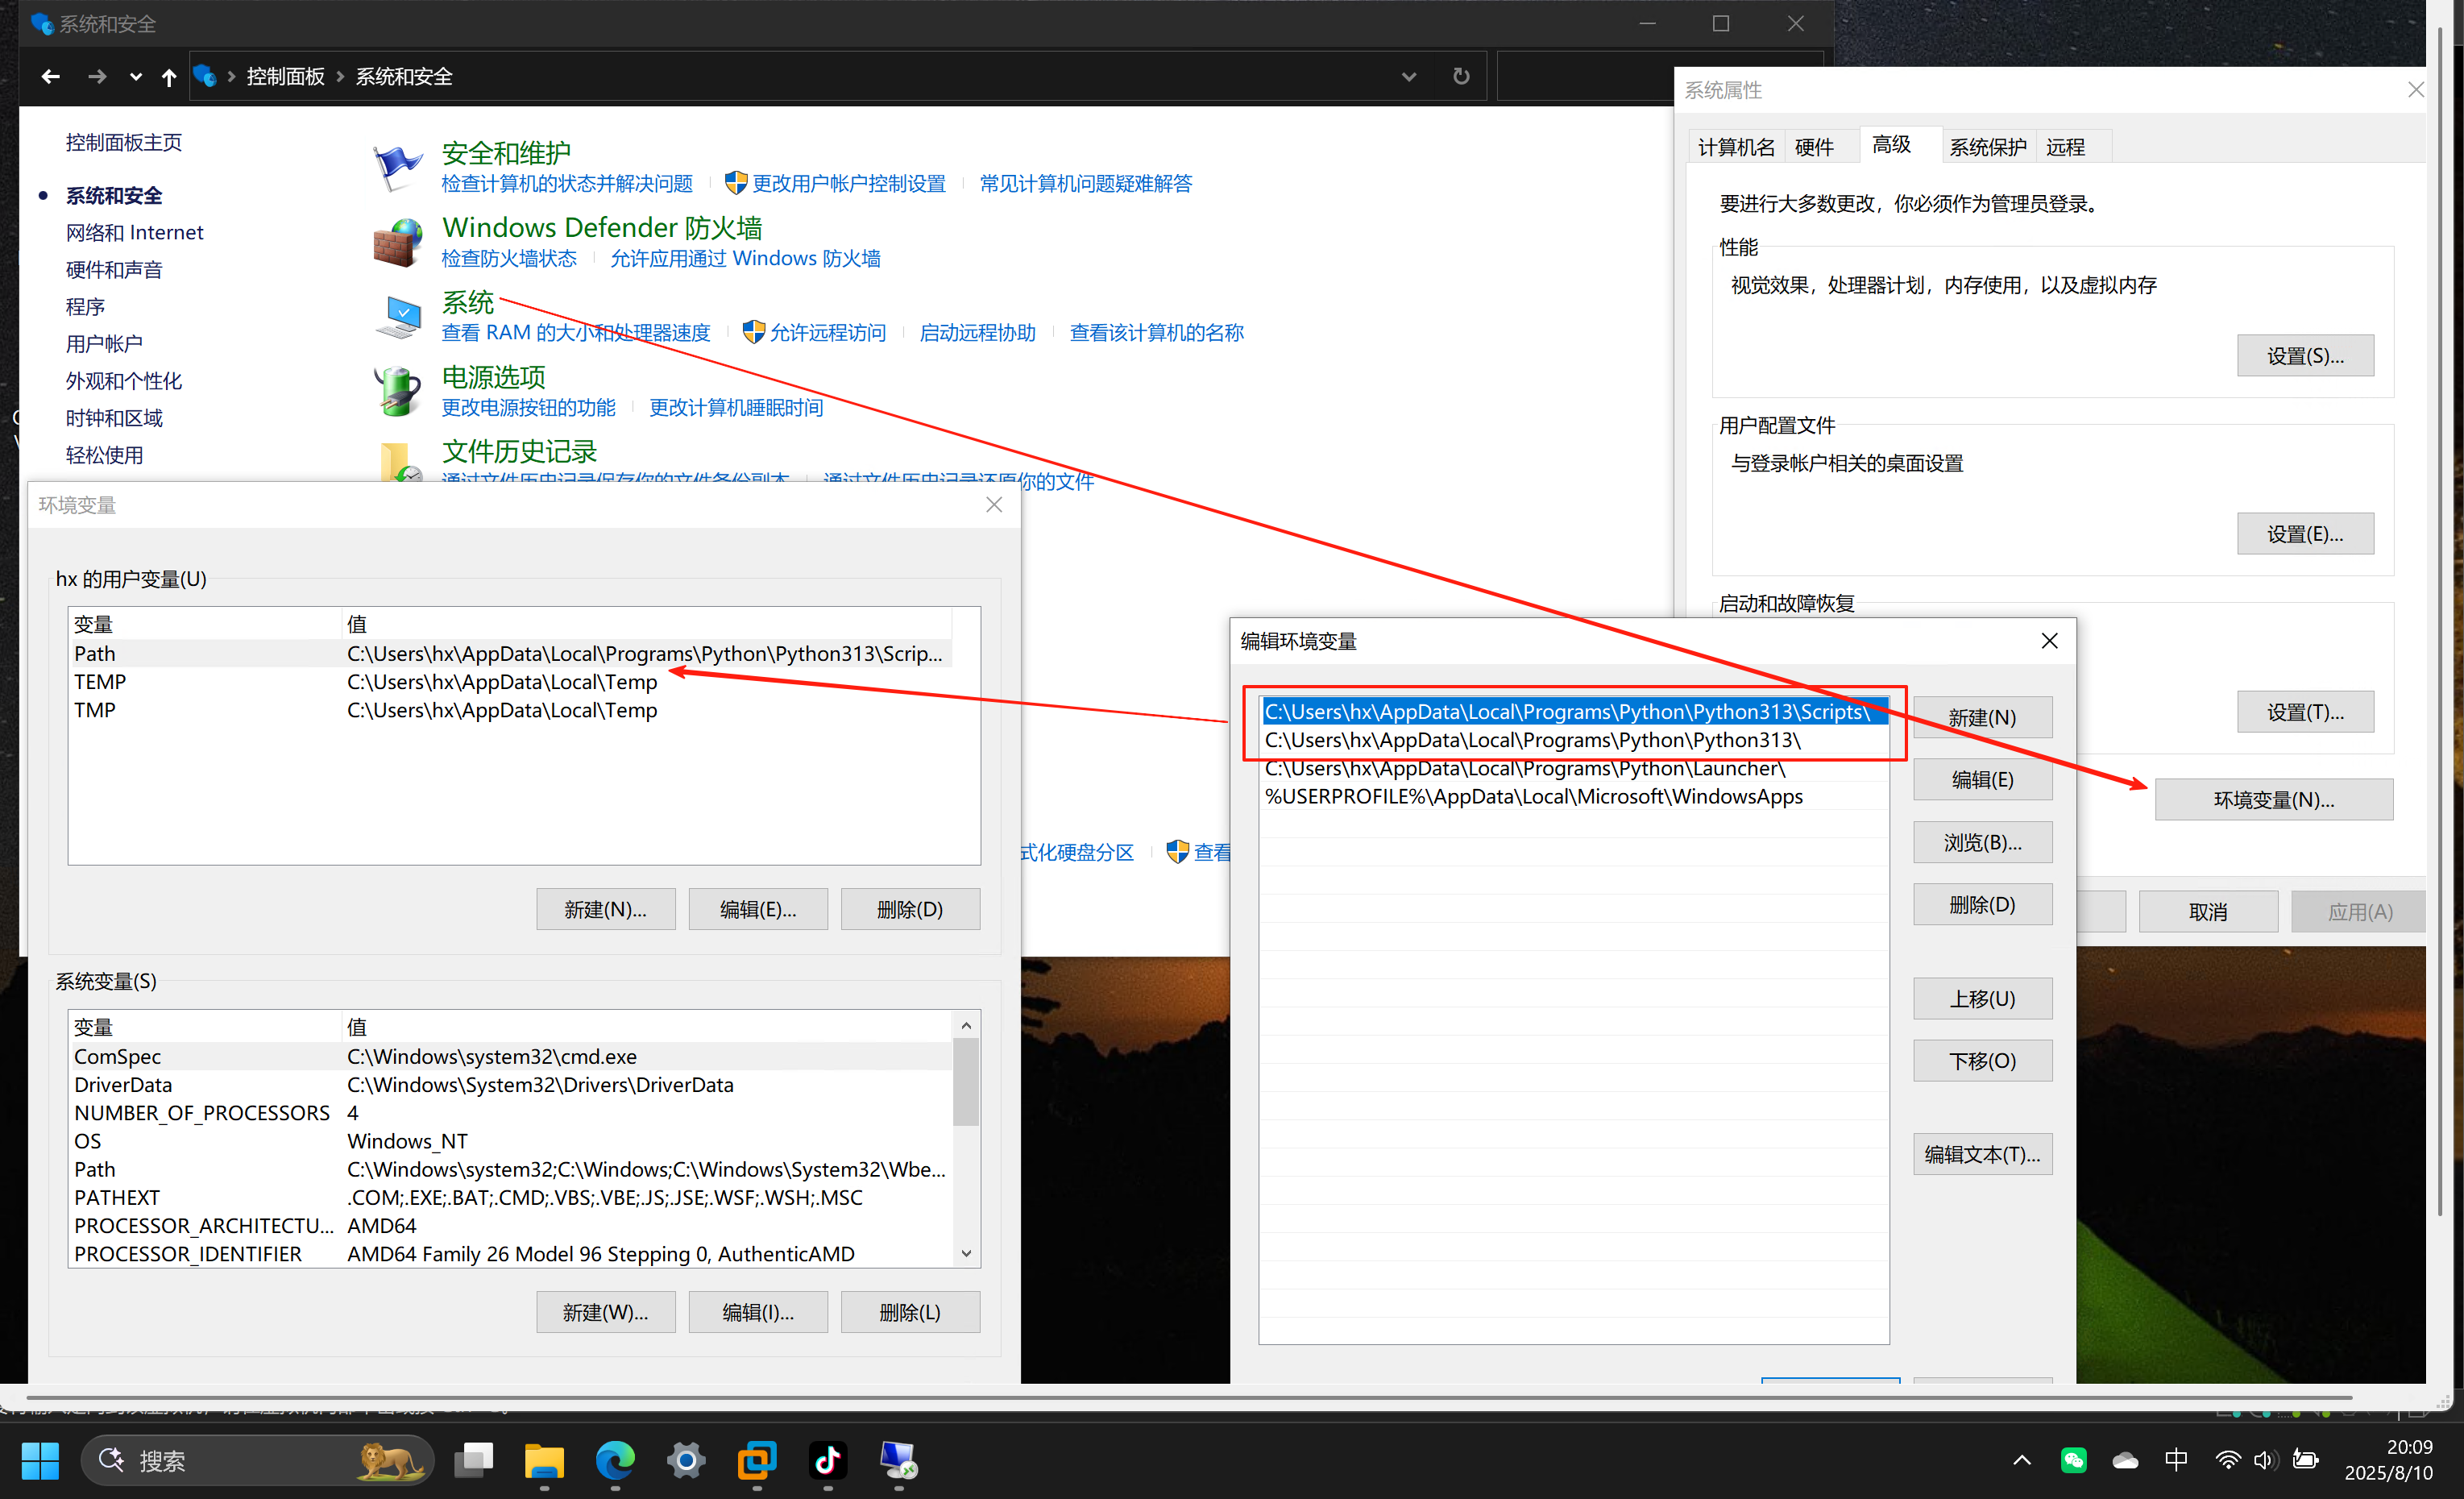Show hidden tray icons chevron
Screen dimensions: 2464x1499
pyautogui.click(x=2021, y=1461)
